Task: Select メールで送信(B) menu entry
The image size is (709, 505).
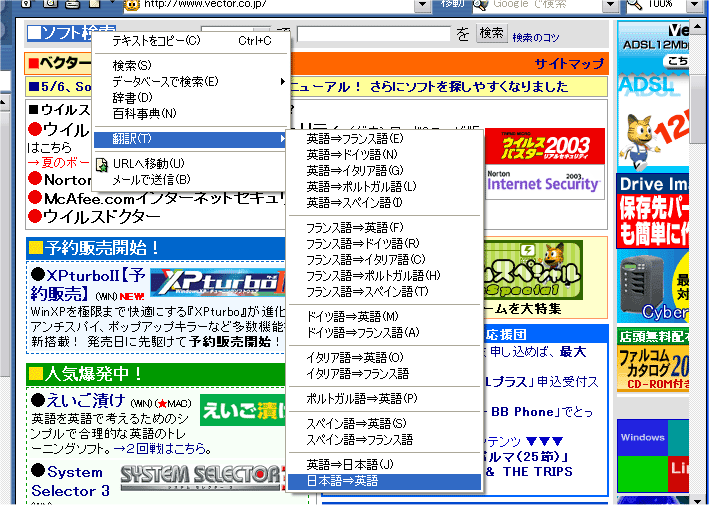Action: [190, 179]
